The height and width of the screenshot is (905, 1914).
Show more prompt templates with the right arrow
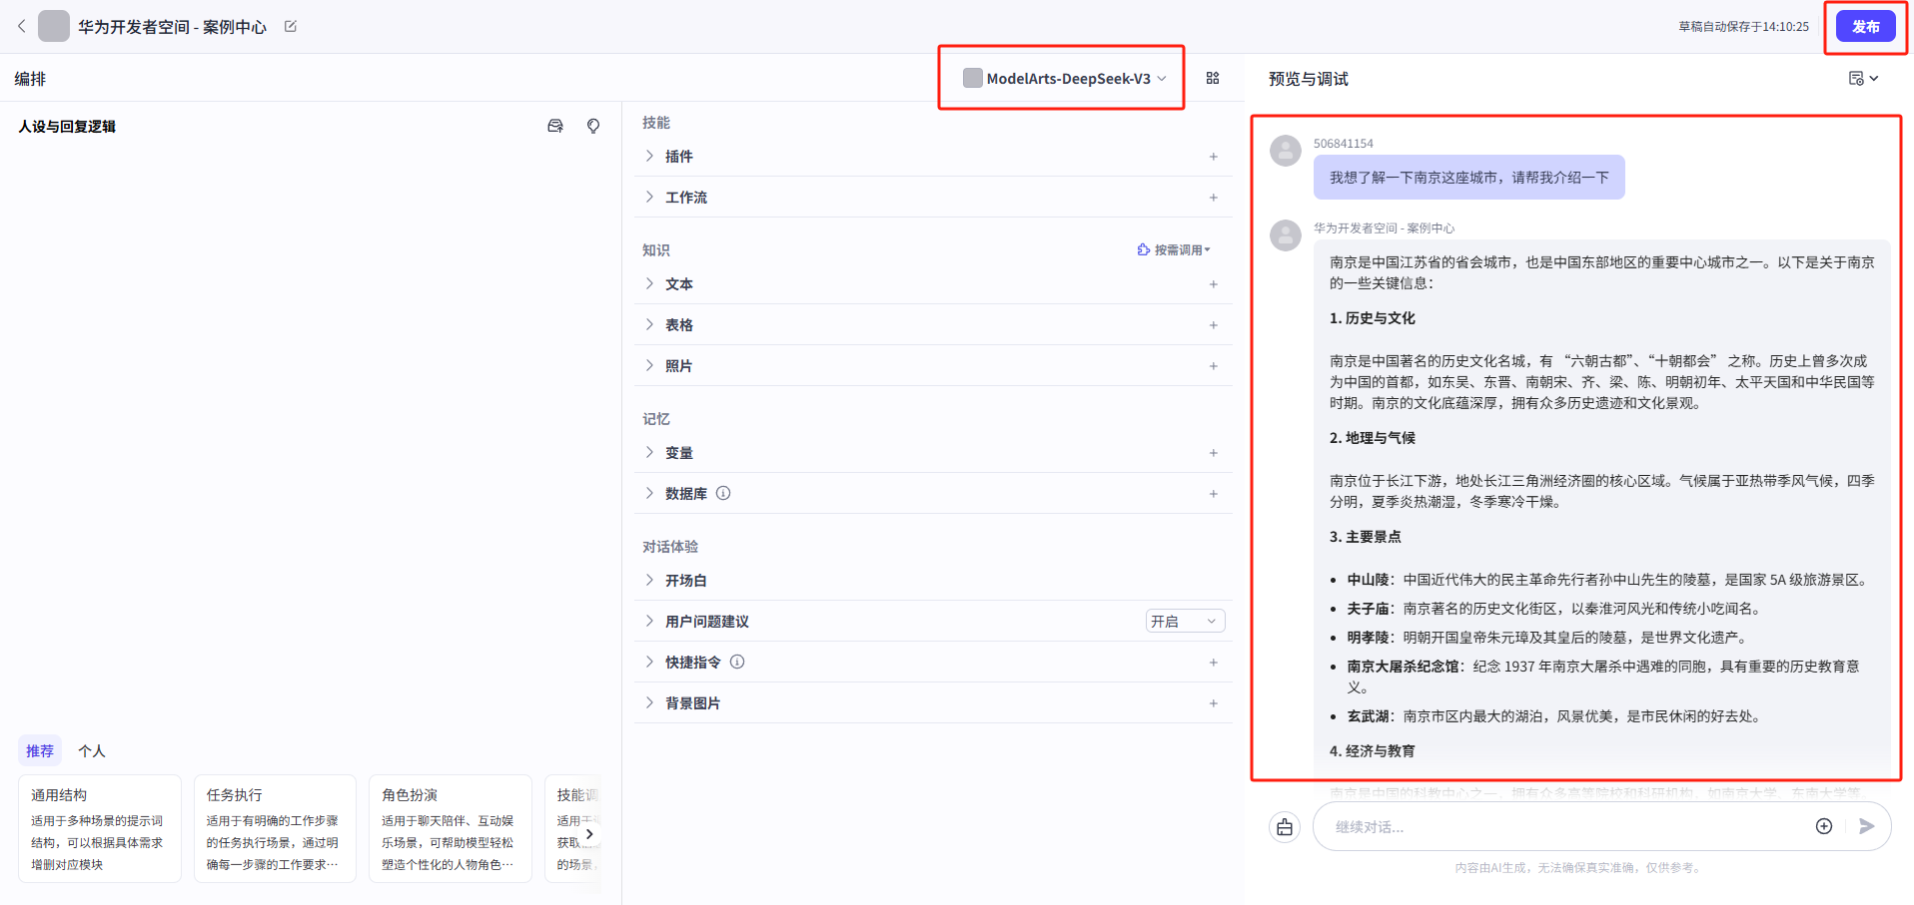pyautogui.click(x=589, y=833)
